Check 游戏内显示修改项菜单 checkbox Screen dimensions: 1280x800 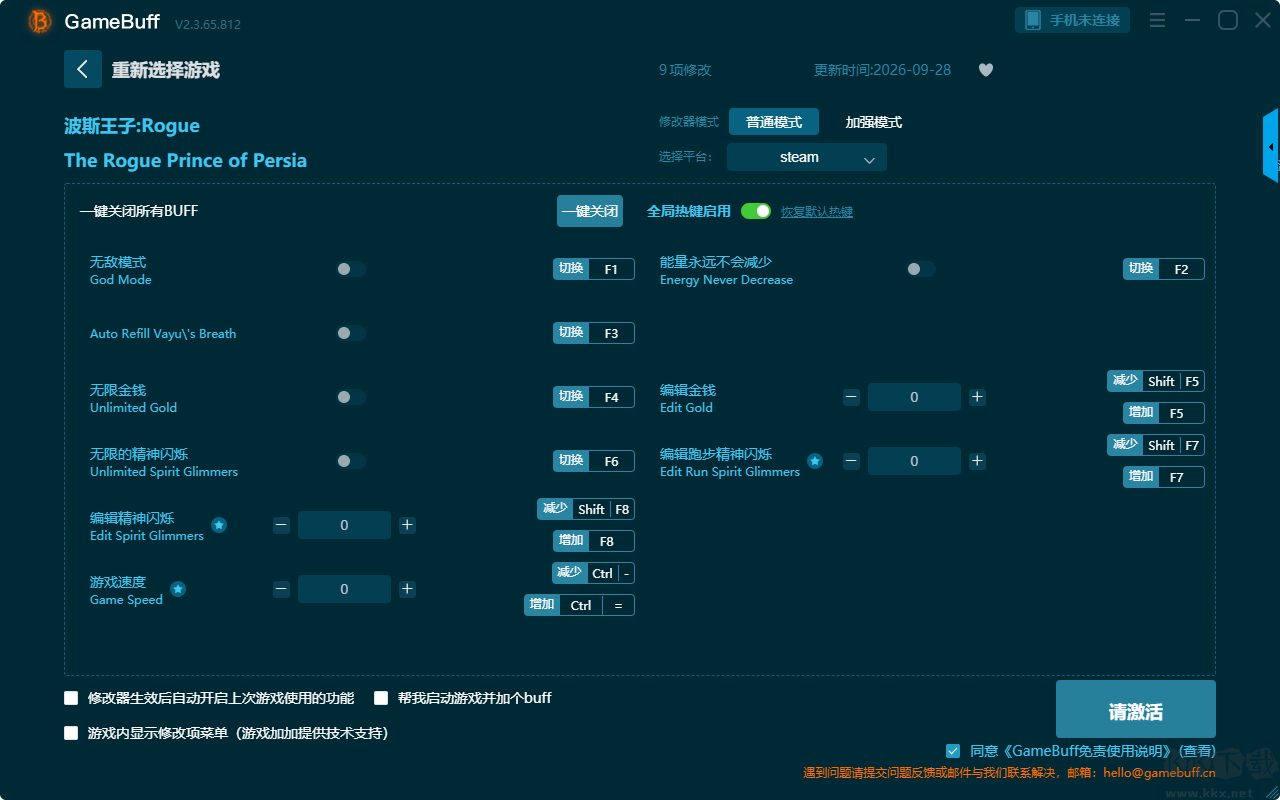(71, 733)
